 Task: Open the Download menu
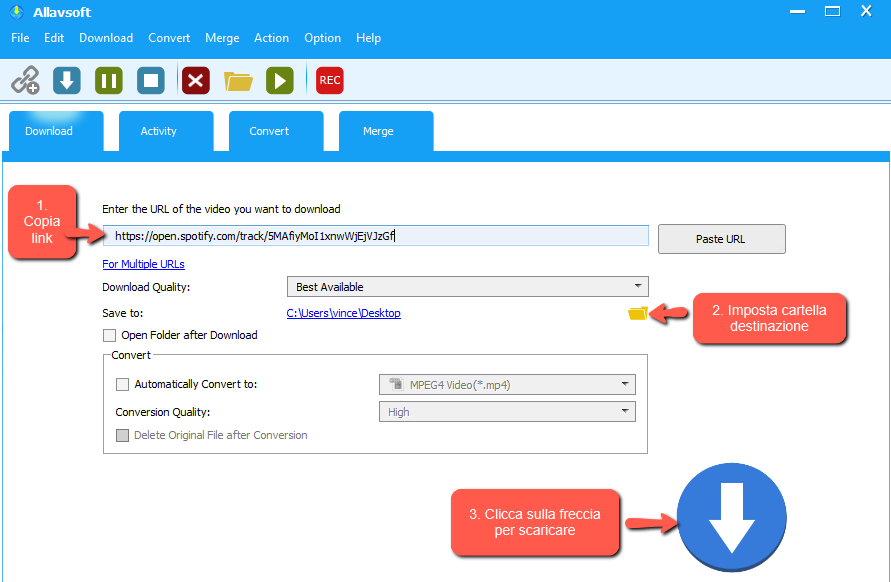click(106, 38)
